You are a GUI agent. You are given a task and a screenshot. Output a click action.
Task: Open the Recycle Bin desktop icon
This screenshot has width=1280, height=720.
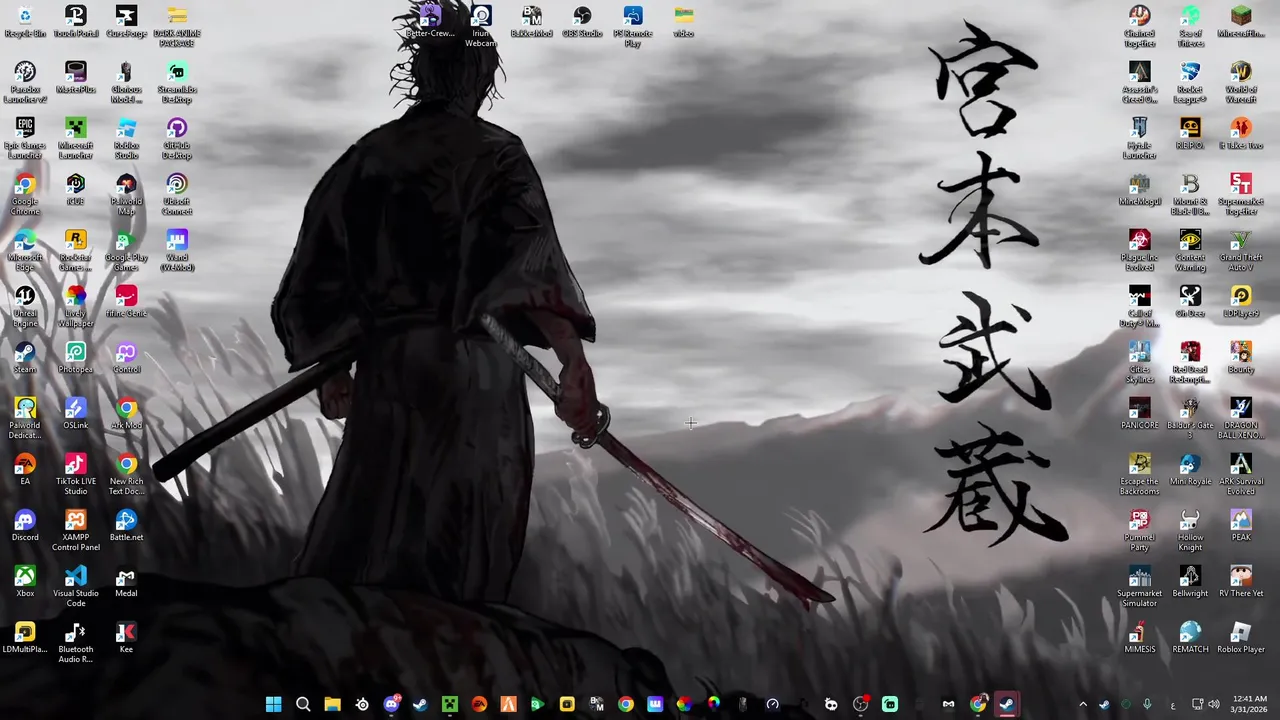(x=25, y=22)
